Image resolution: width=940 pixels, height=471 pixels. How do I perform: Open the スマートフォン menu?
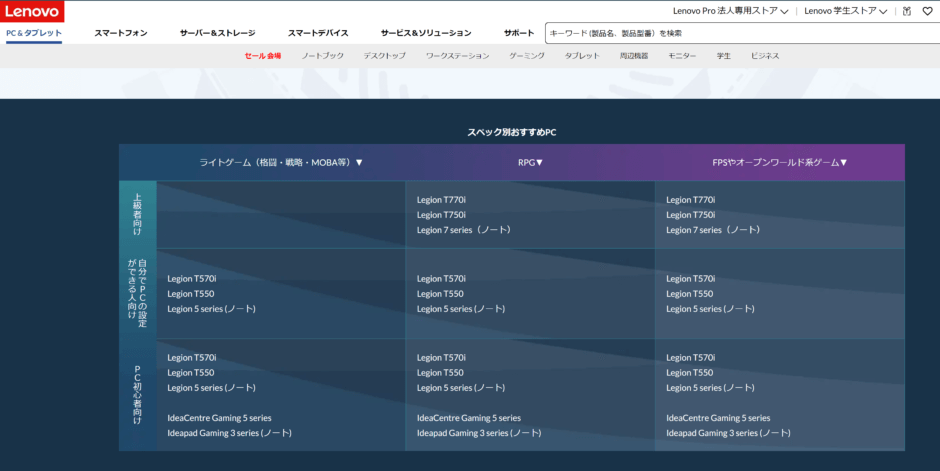(121, 33)
